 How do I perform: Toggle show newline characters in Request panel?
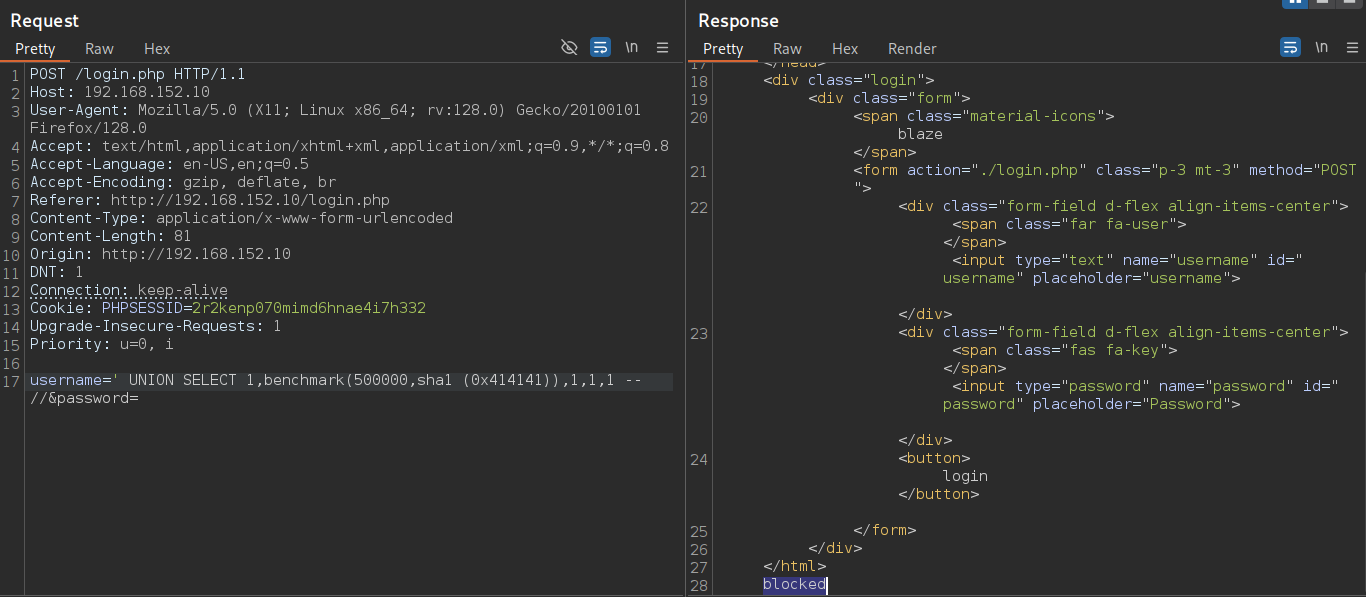[632, 47]
